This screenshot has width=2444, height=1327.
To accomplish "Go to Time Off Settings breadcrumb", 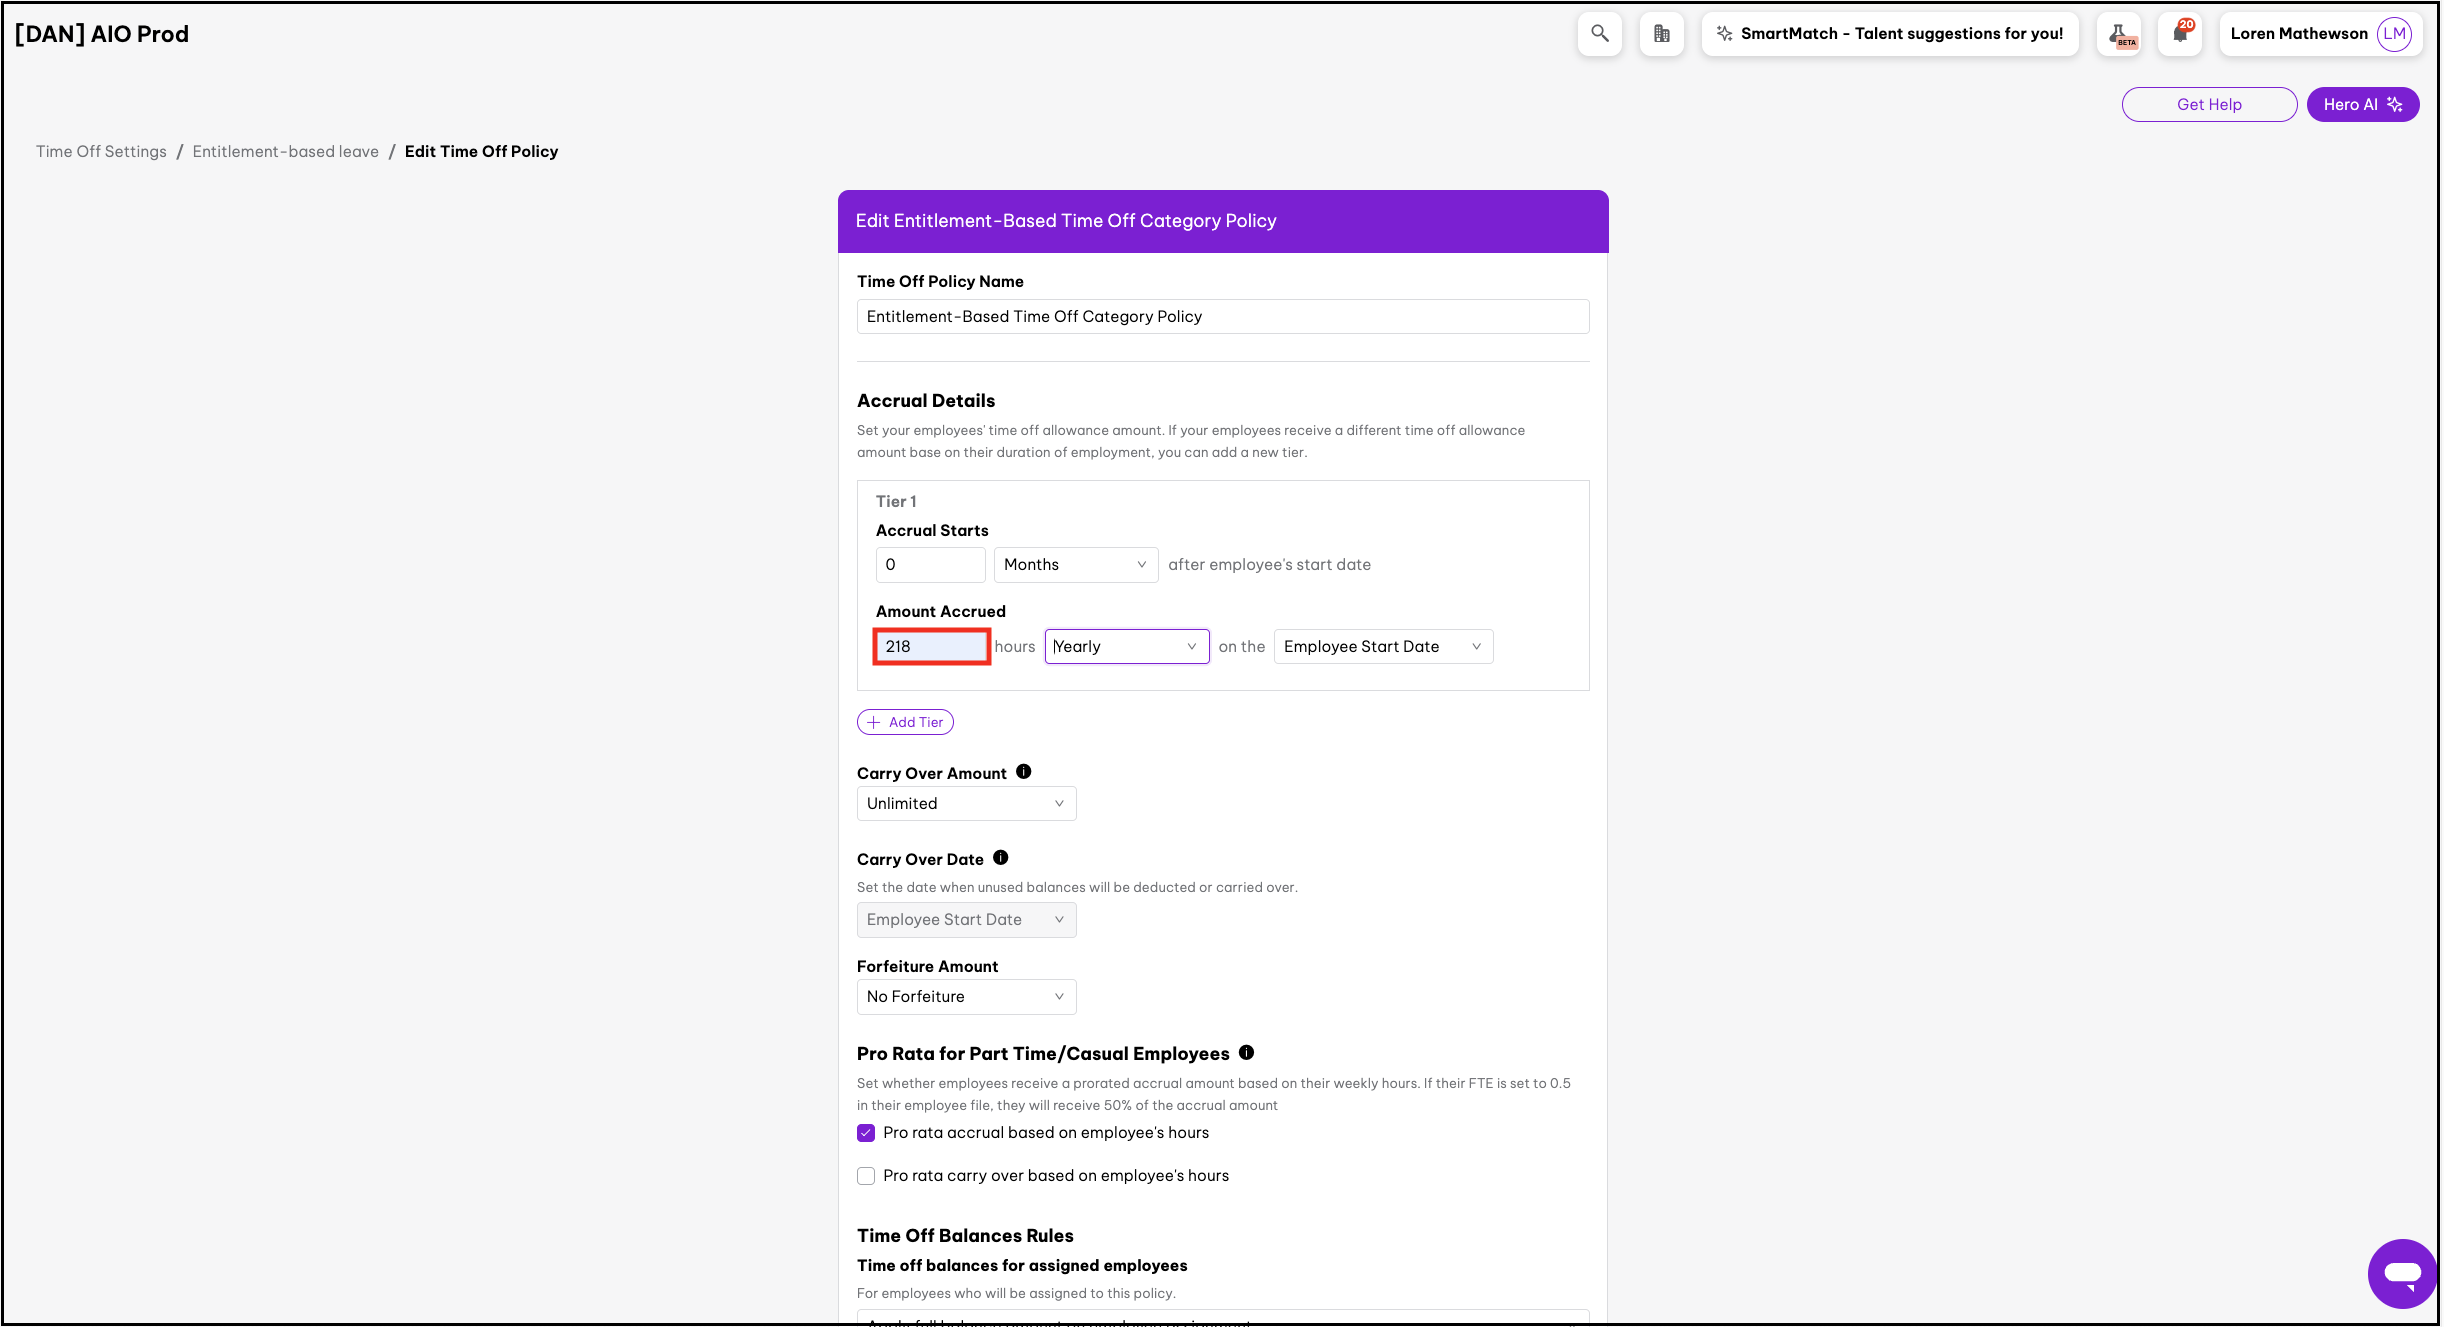I will 101,152.
